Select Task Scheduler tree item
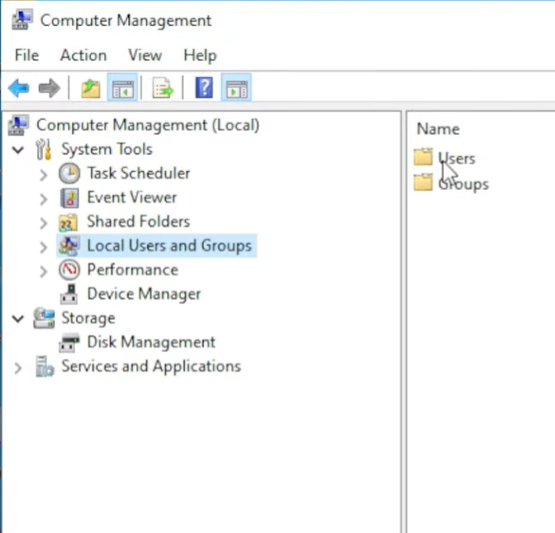Image resolution: width=555 pixels, height=533 pixels. [x=139, y=173]
